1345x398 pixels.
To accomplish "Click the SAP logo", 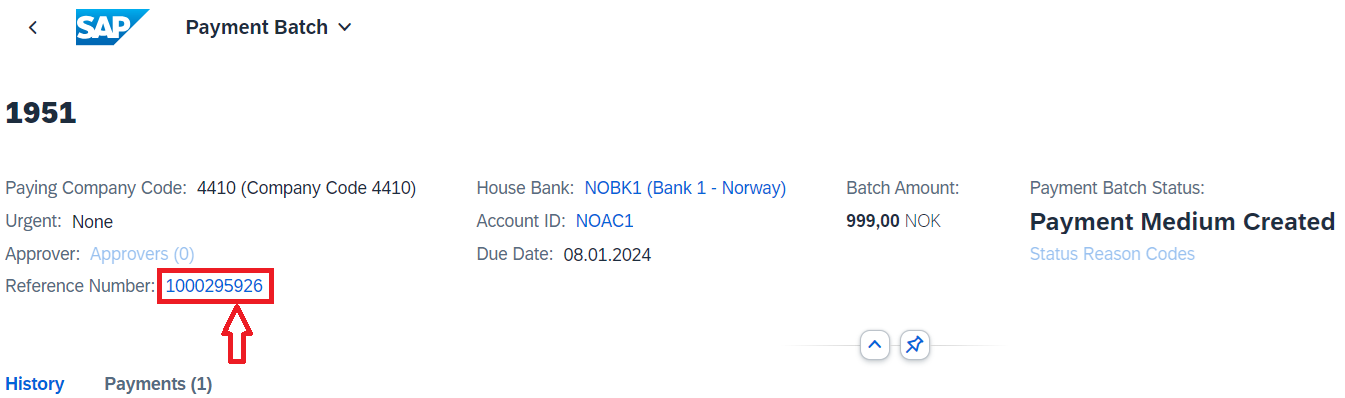I will pyautogui.click(x=113, y=27).
